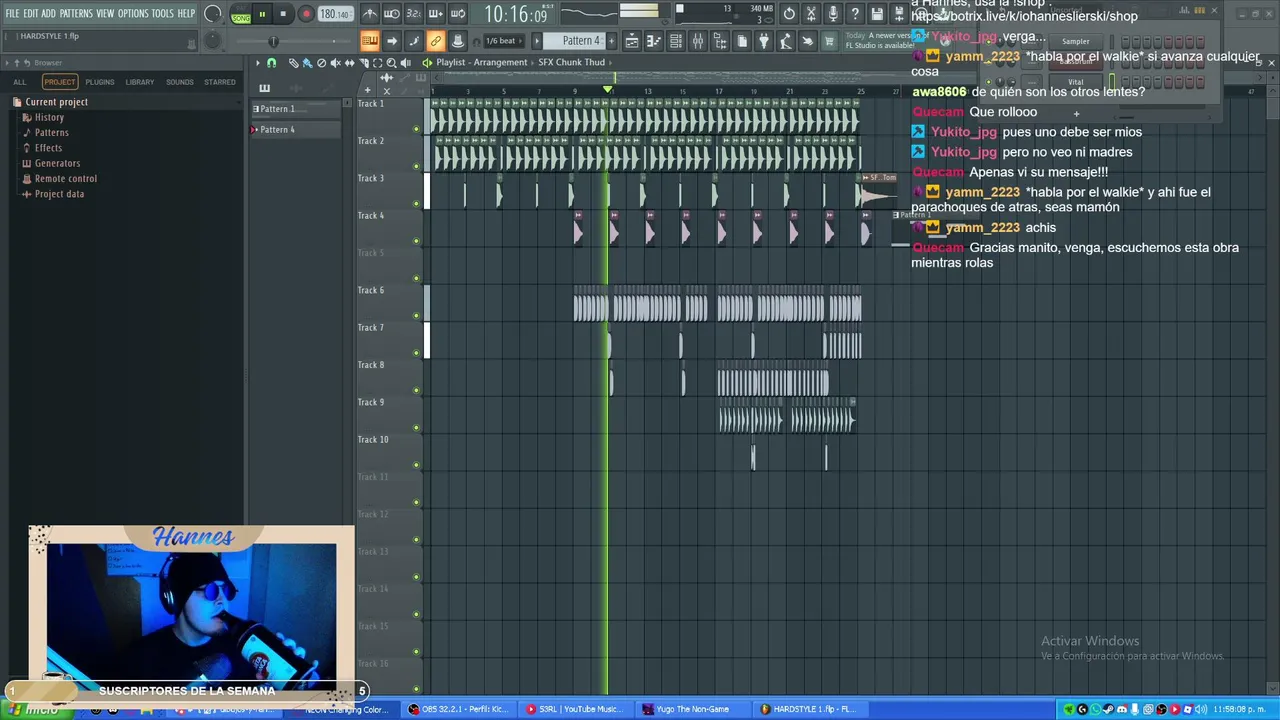
Task: Open the EDIT menu
Action: pos(31,13)
